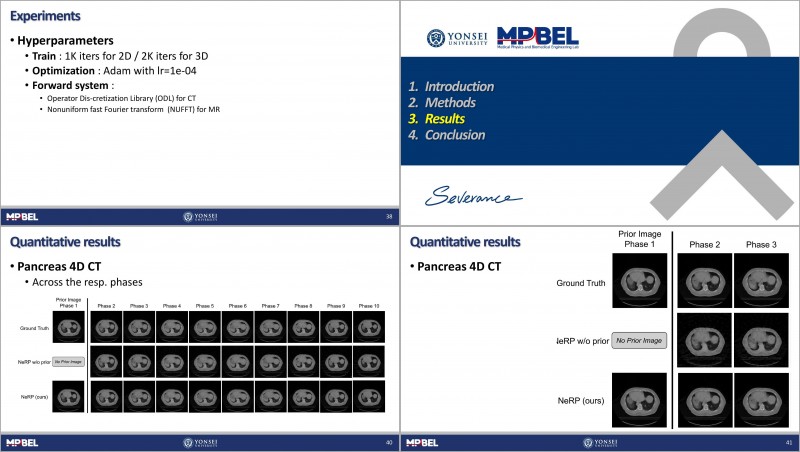This screenshot has width=800, height=452.
Task: Click 'NeRP w/o prior' row label on slide 40
Action: [x=34, y=362]
